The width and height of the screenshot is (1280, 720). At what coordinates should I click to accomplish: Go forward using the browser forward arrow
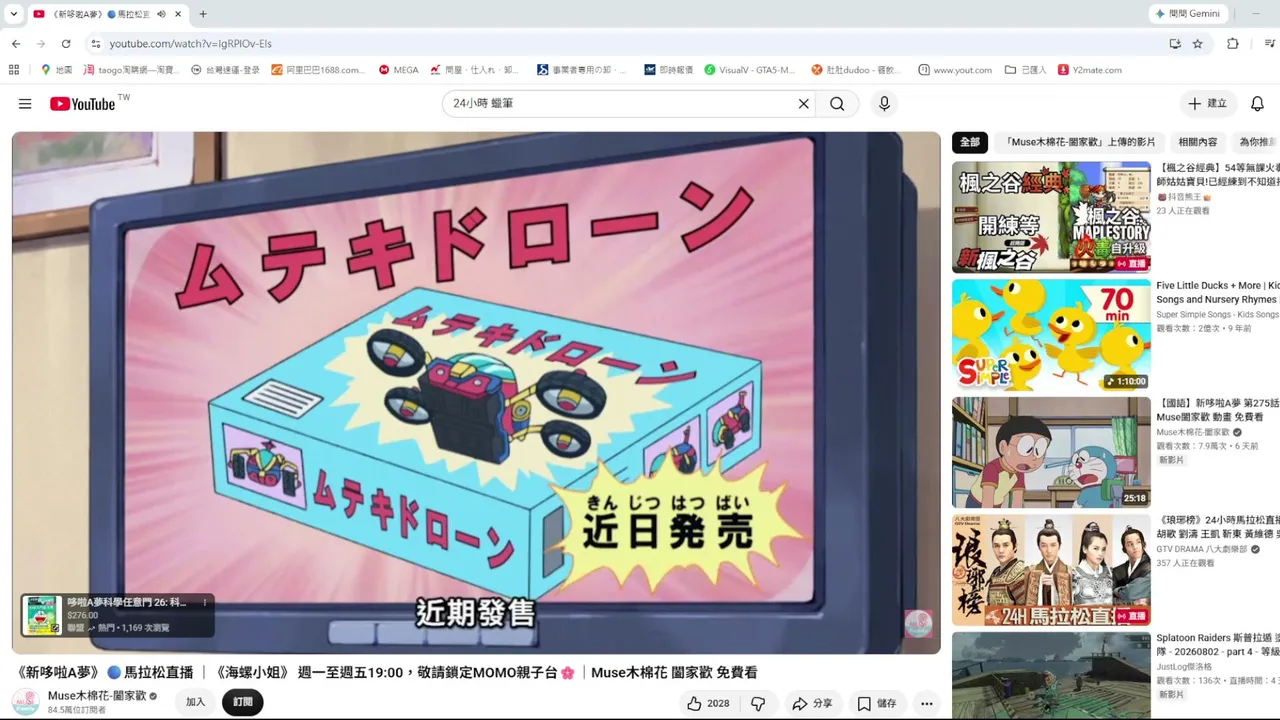pyautogui.click(x=41, y=44)
